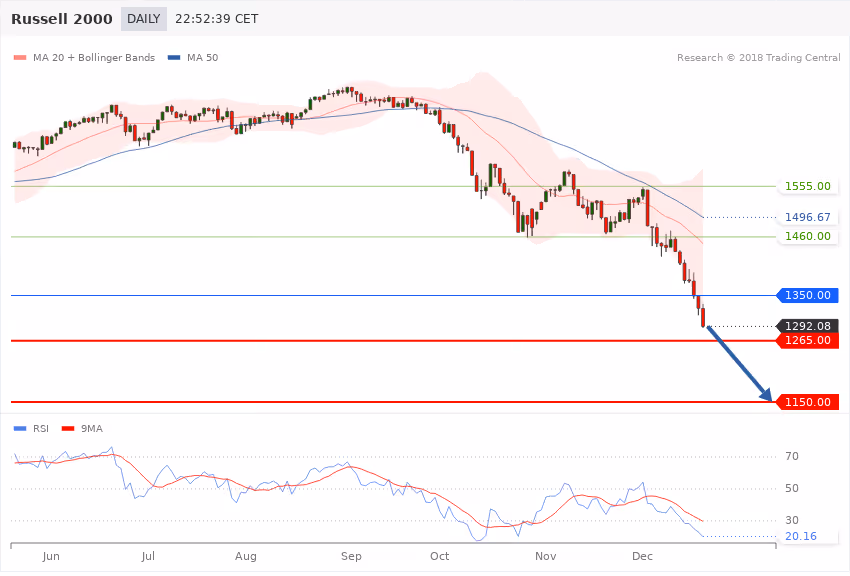This screenshot has width=850, height=576.
Task: Click the 9MA legend swatch
Action: 68,429
